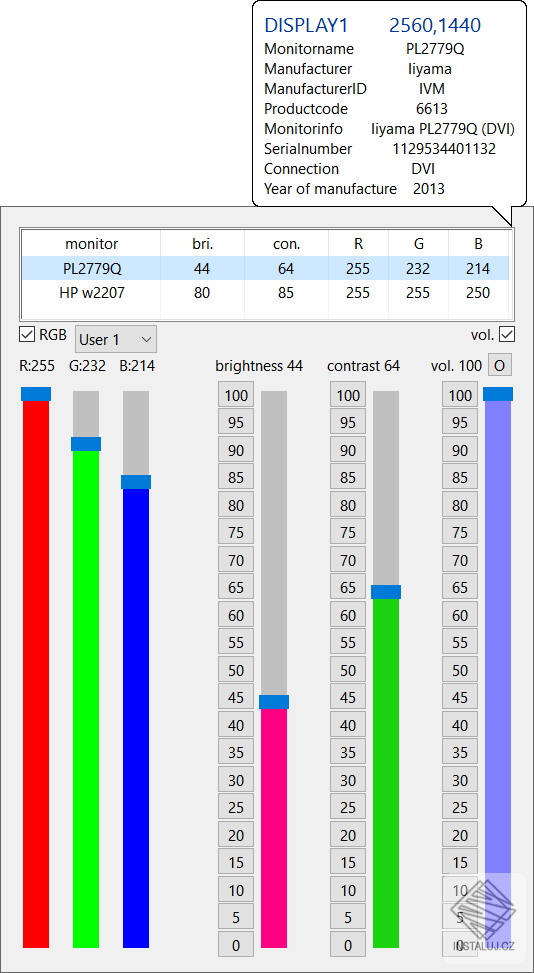Click B value 214 in PL2779Q row
This screenshot has width=534, height=973.
(478, 269)
